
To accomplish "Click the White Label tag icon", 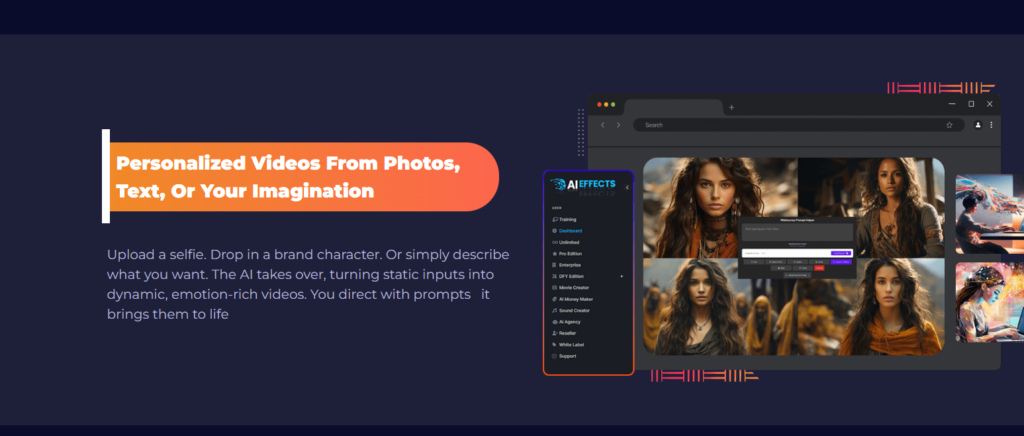I will pyautogui.click(x=554, y=345).
